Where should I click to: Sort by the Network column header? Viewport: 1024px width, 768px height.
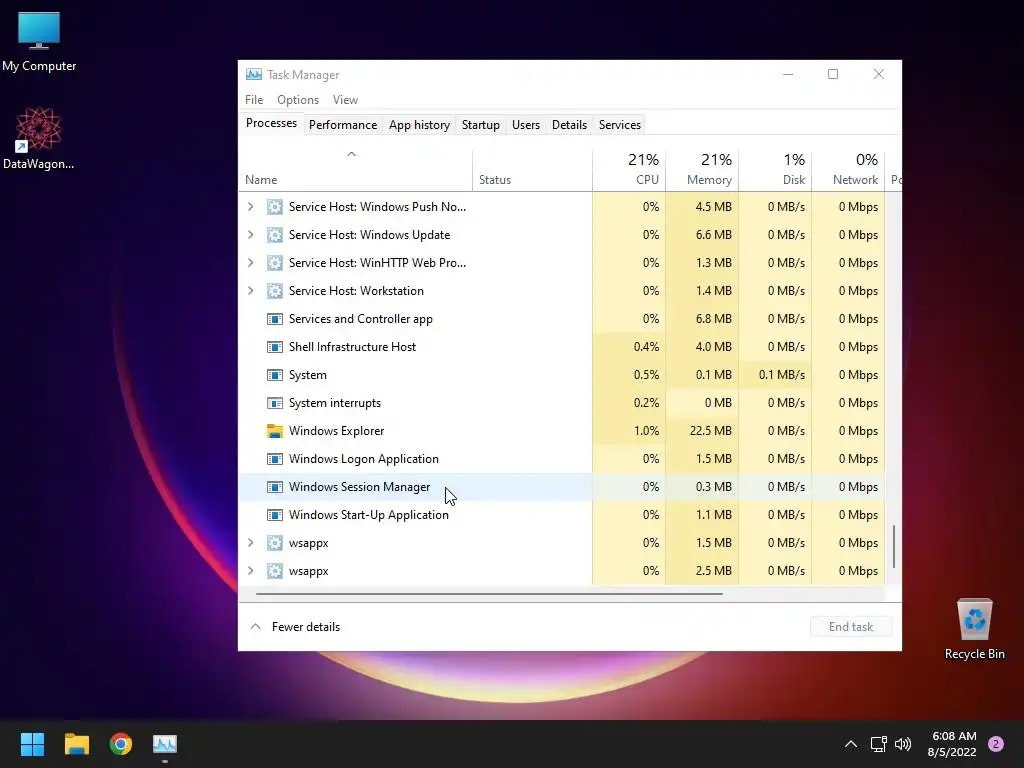(x=848, y=170)
